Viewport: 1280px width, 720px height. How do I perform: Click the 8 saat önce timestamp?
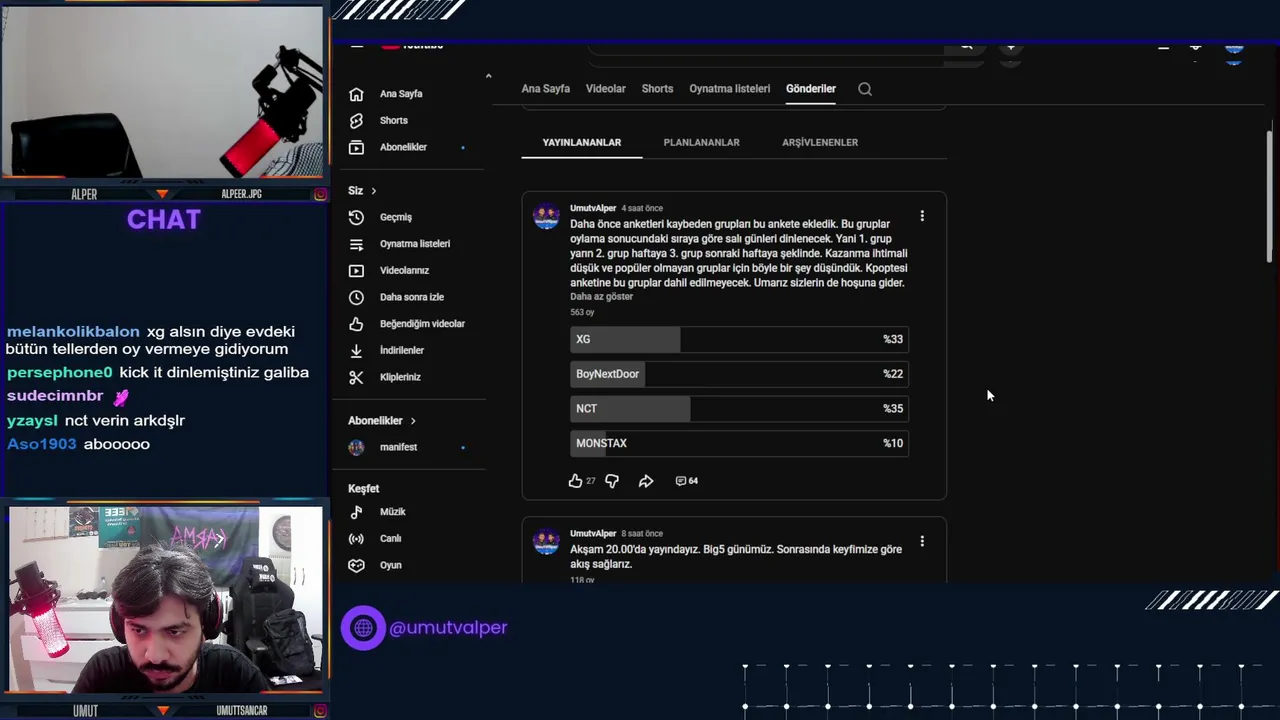coord(642,534)
